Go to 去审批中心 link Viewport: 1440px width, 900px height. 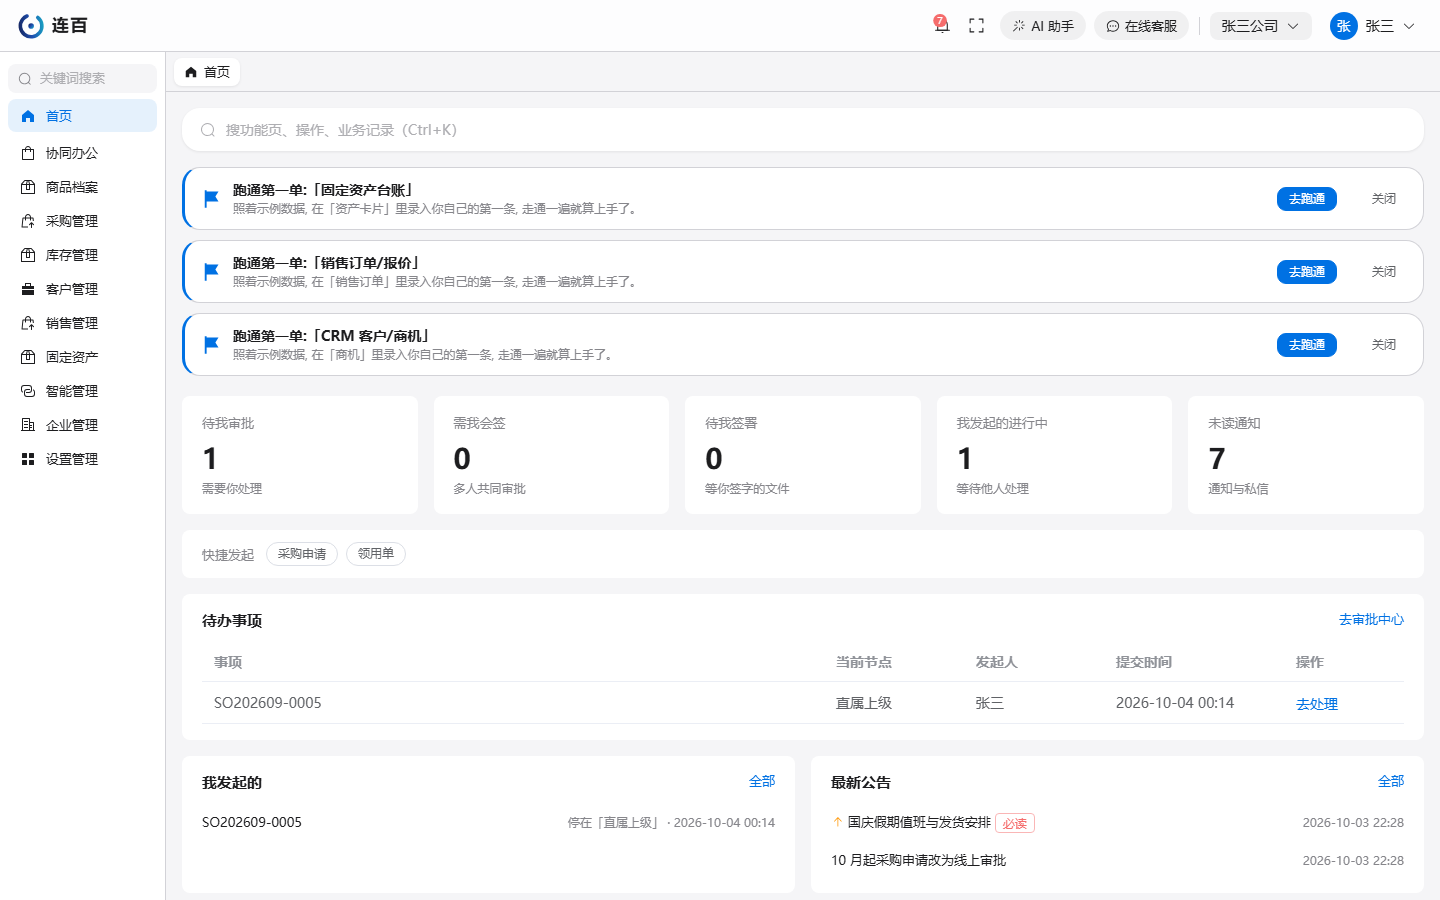point(1371,620)
